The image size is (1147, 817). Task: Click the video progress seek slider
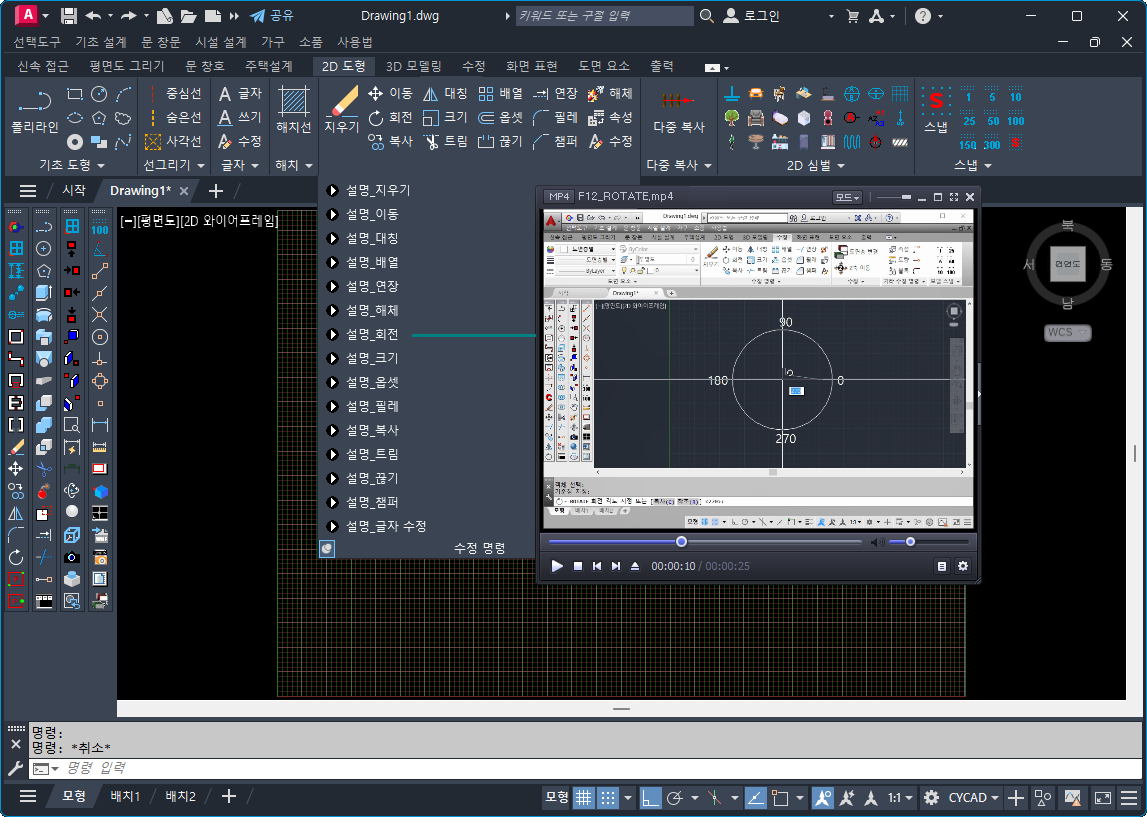point(705,542)
